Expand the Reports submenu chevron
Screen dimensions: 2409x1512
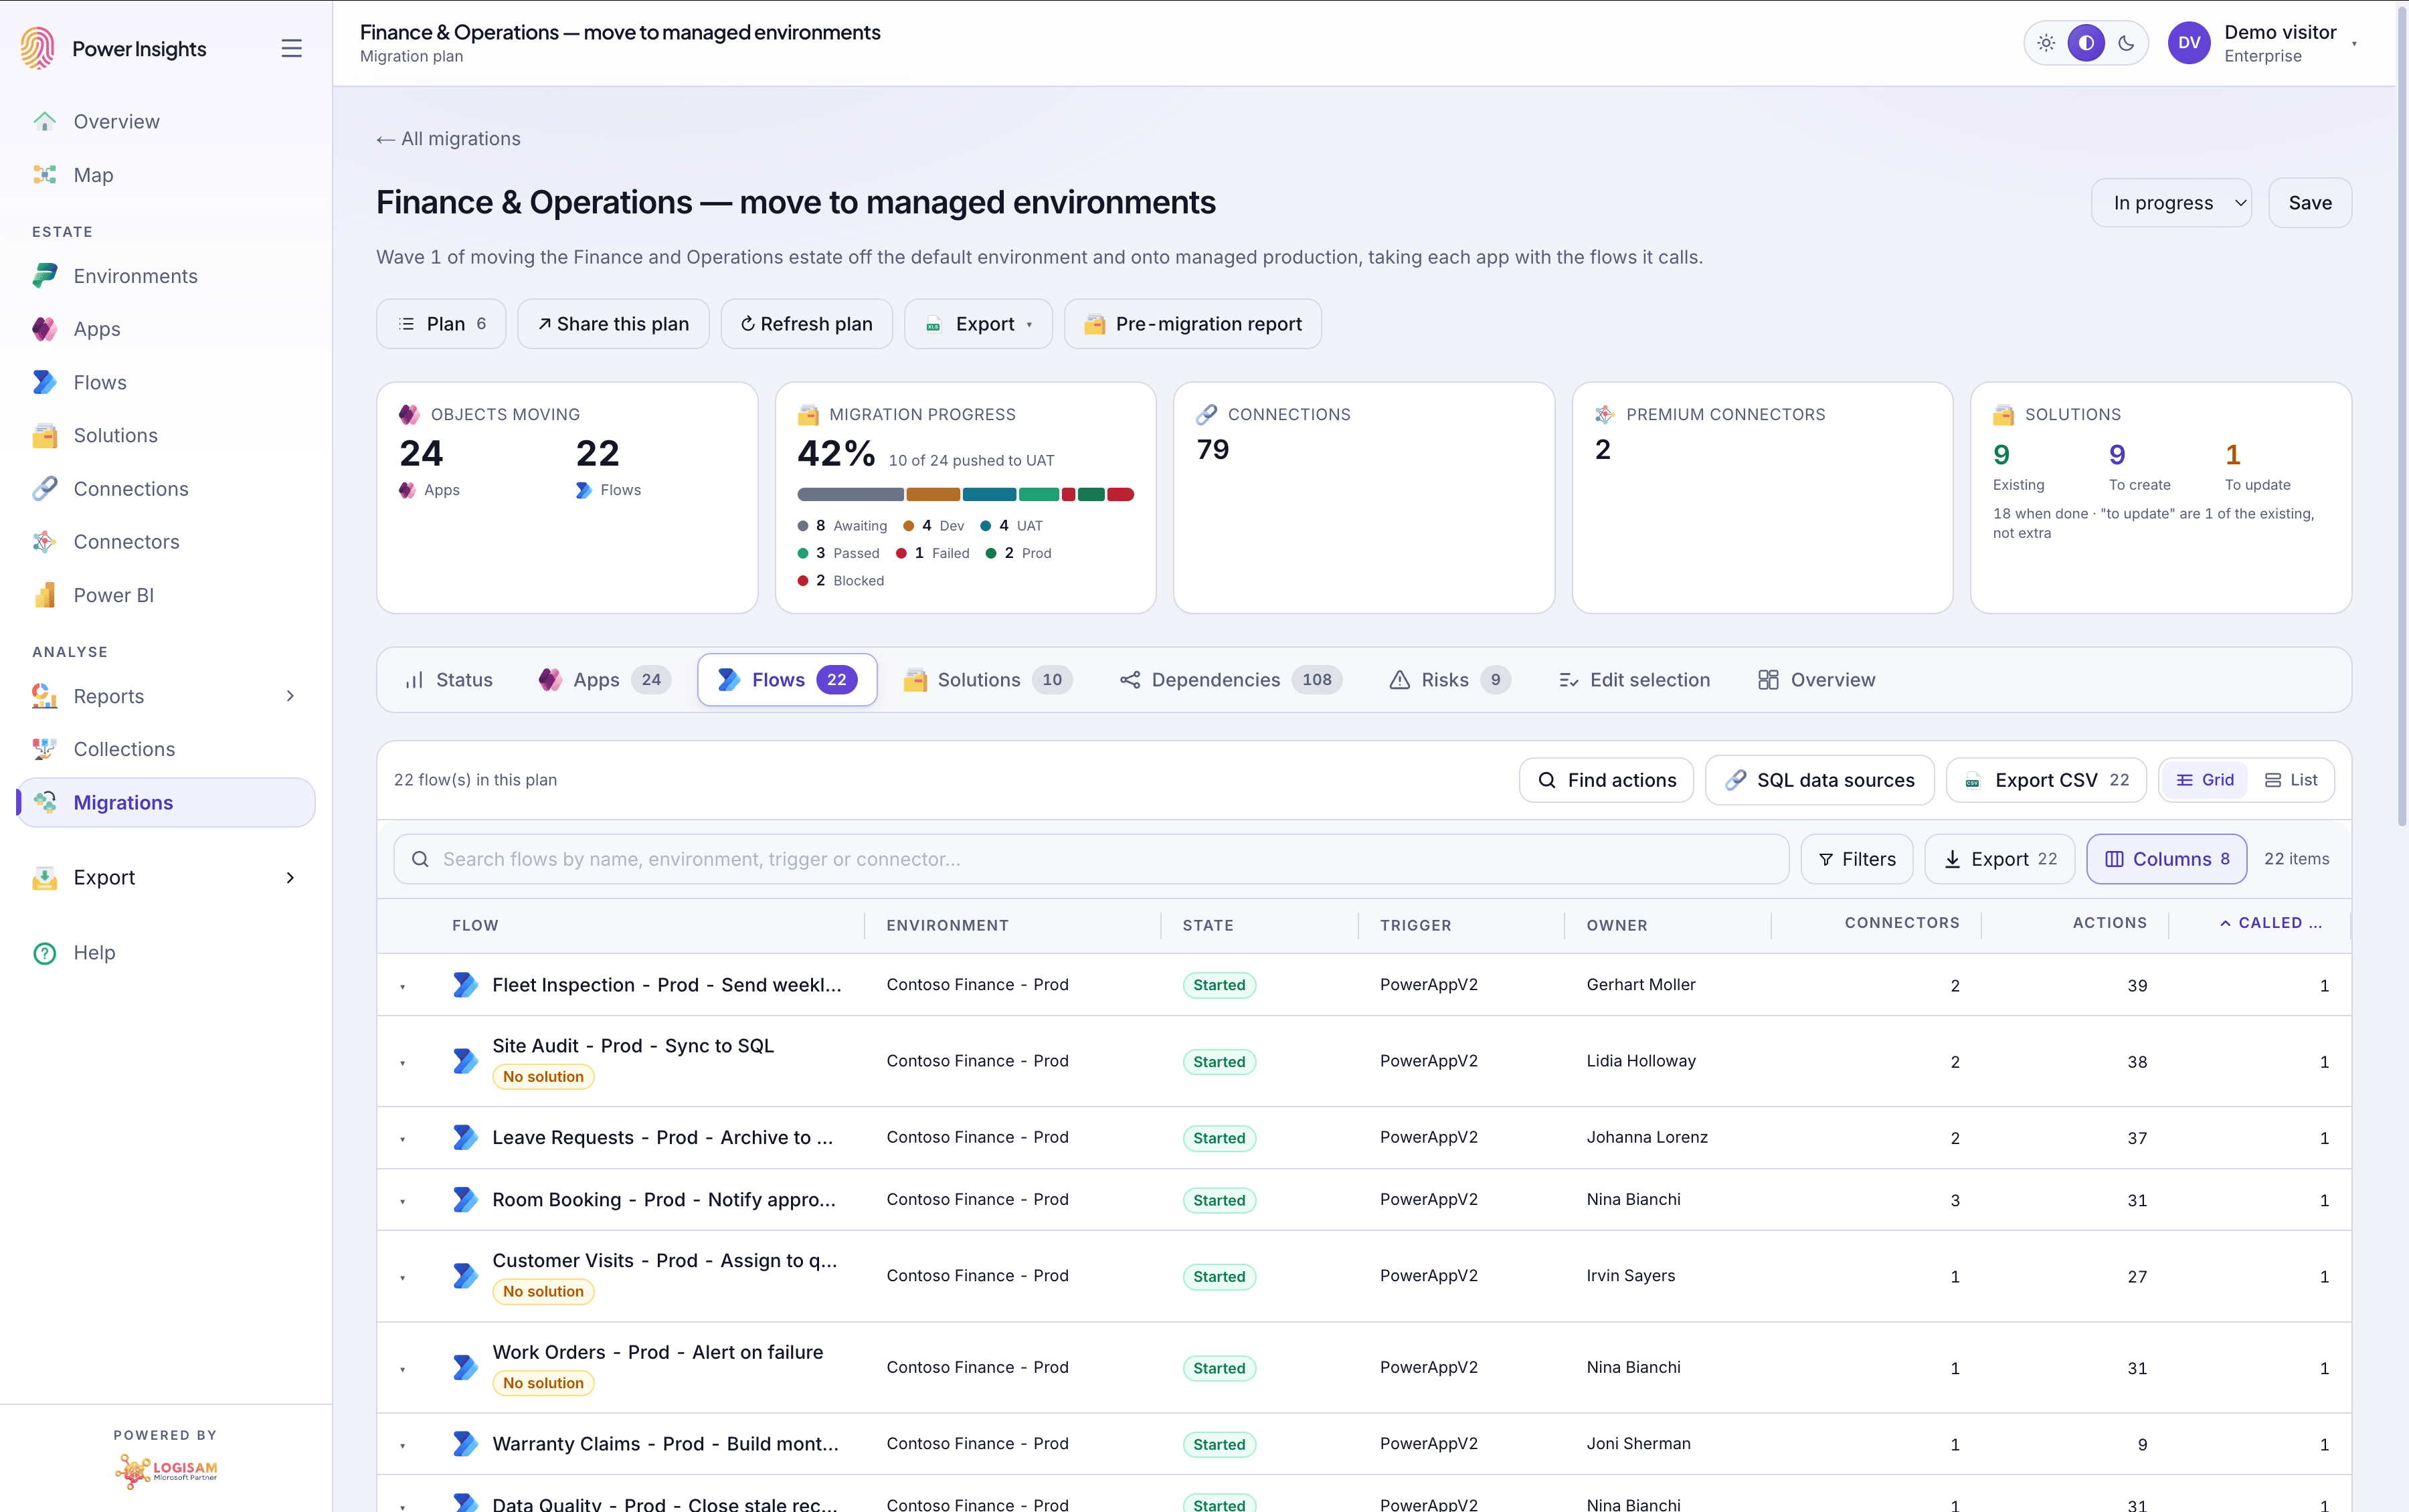[290, 696]
